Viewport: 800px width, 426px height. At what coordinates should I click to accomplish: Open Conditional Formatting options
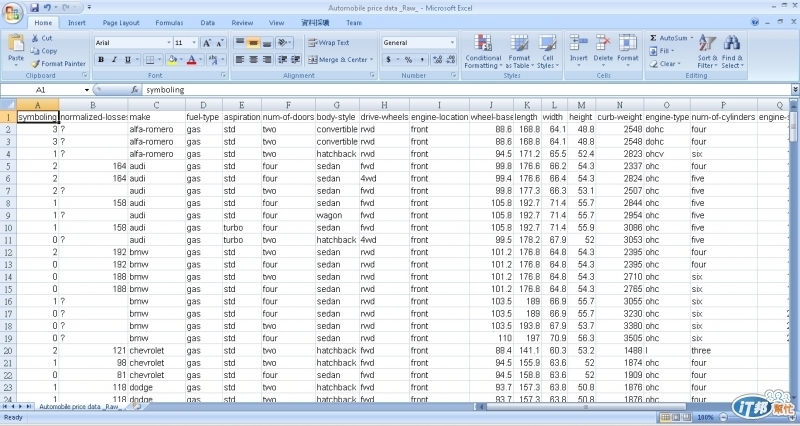483,52
